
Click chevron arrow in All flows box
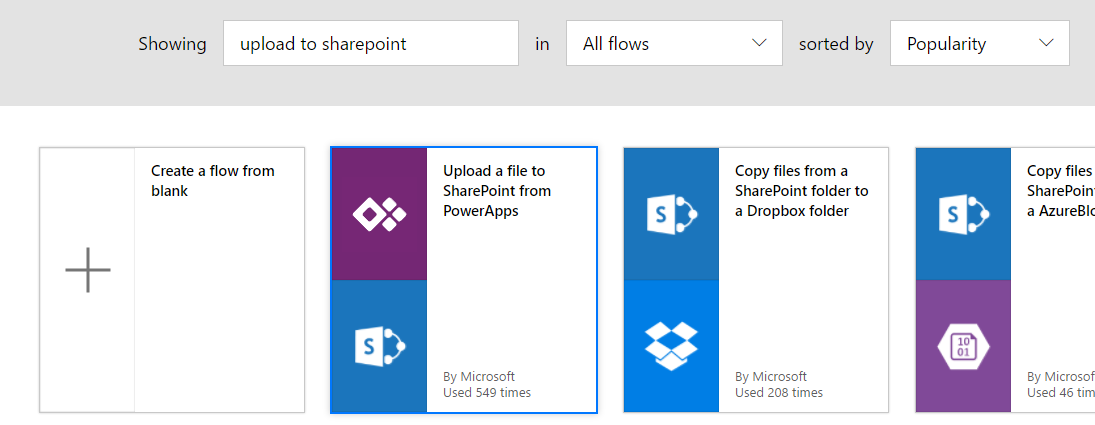click(x=758, y=43)
